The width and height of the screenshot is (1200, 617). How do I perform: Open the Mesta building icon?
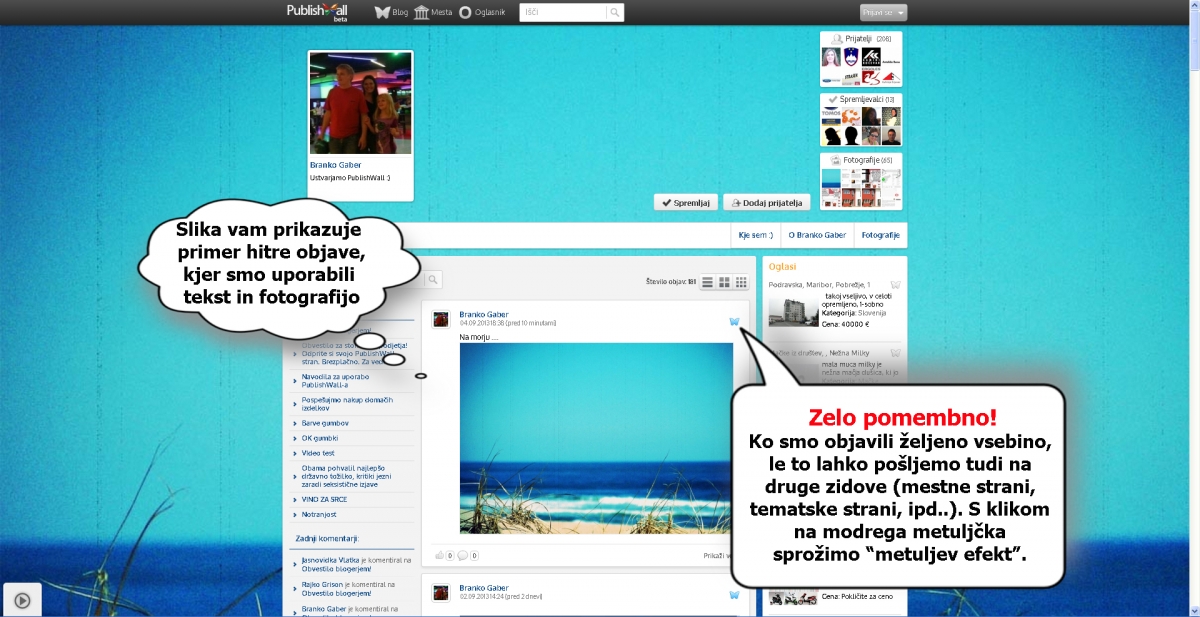coord(422,13)
